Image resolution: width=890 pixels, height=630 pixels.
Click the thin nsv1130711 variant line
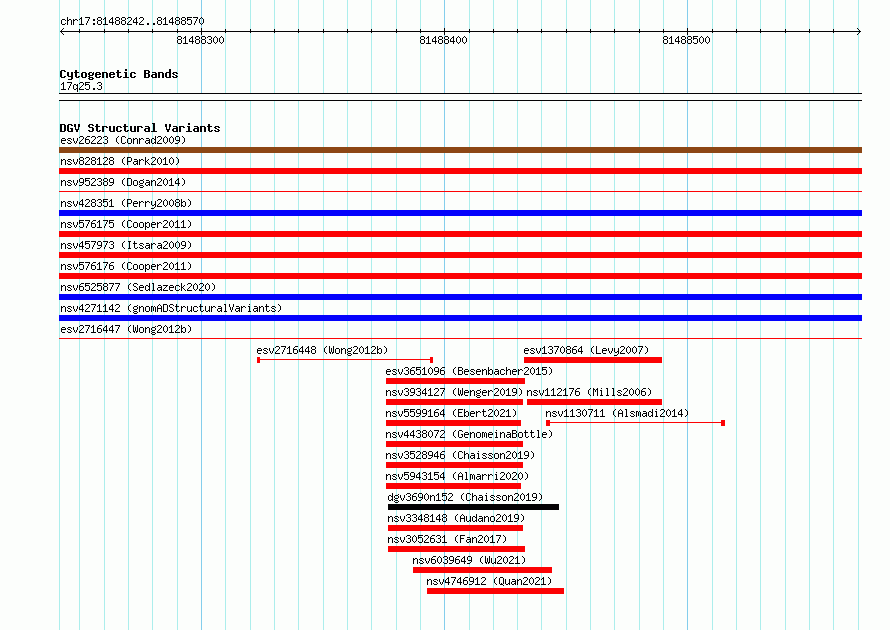[635, 423]
